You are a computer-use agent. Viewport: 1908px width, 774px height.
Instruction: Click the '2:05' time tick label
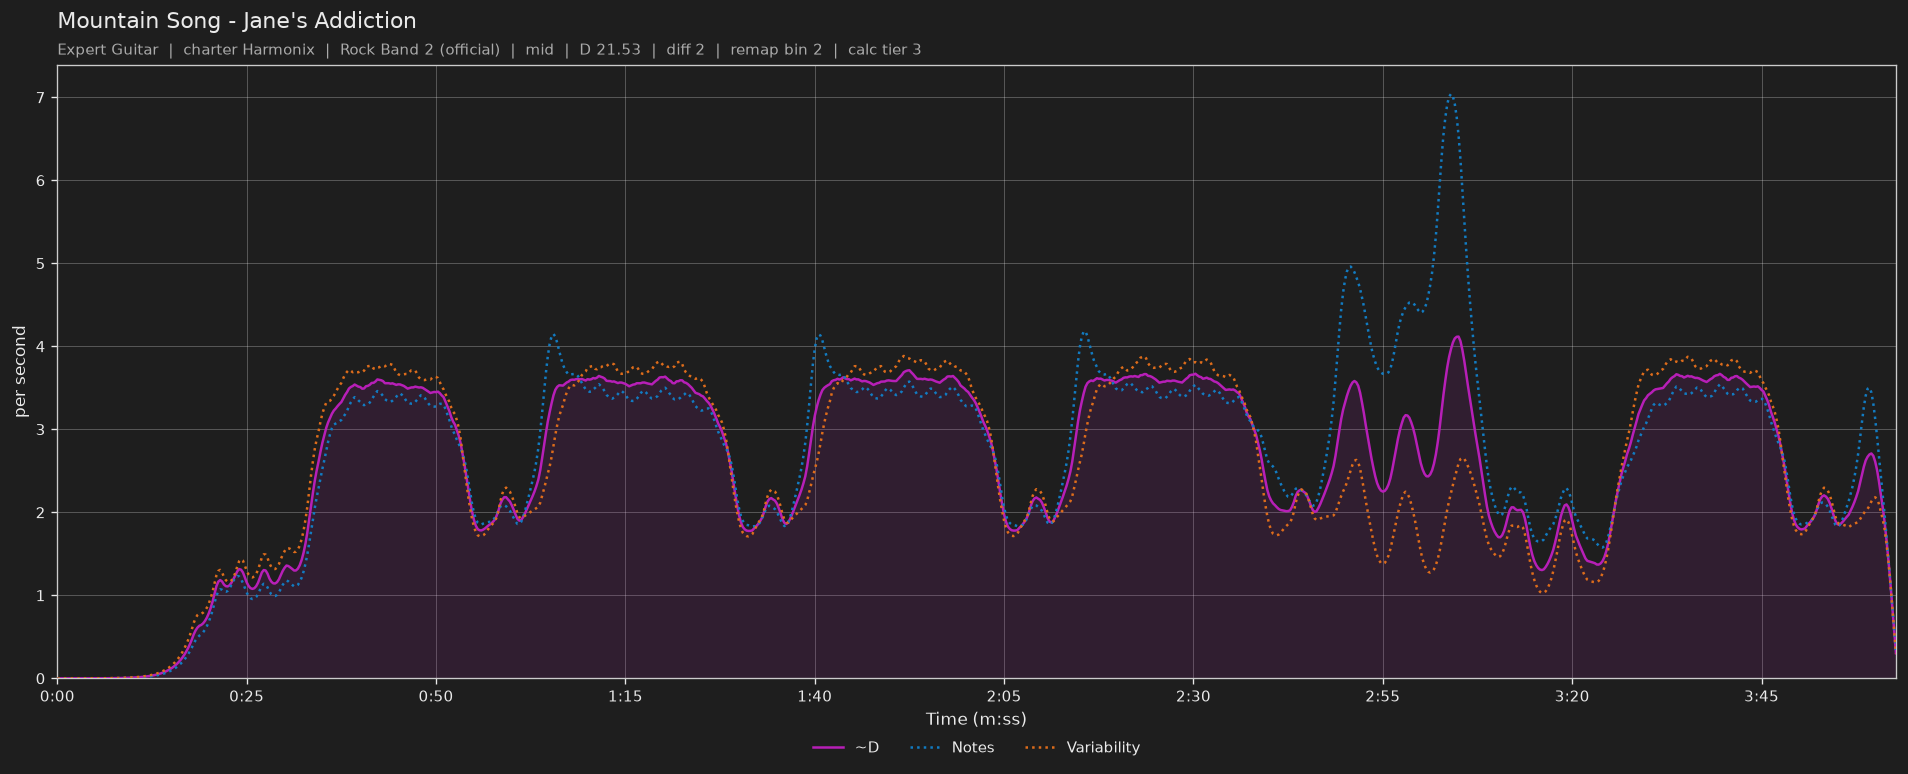point(1004,696)
